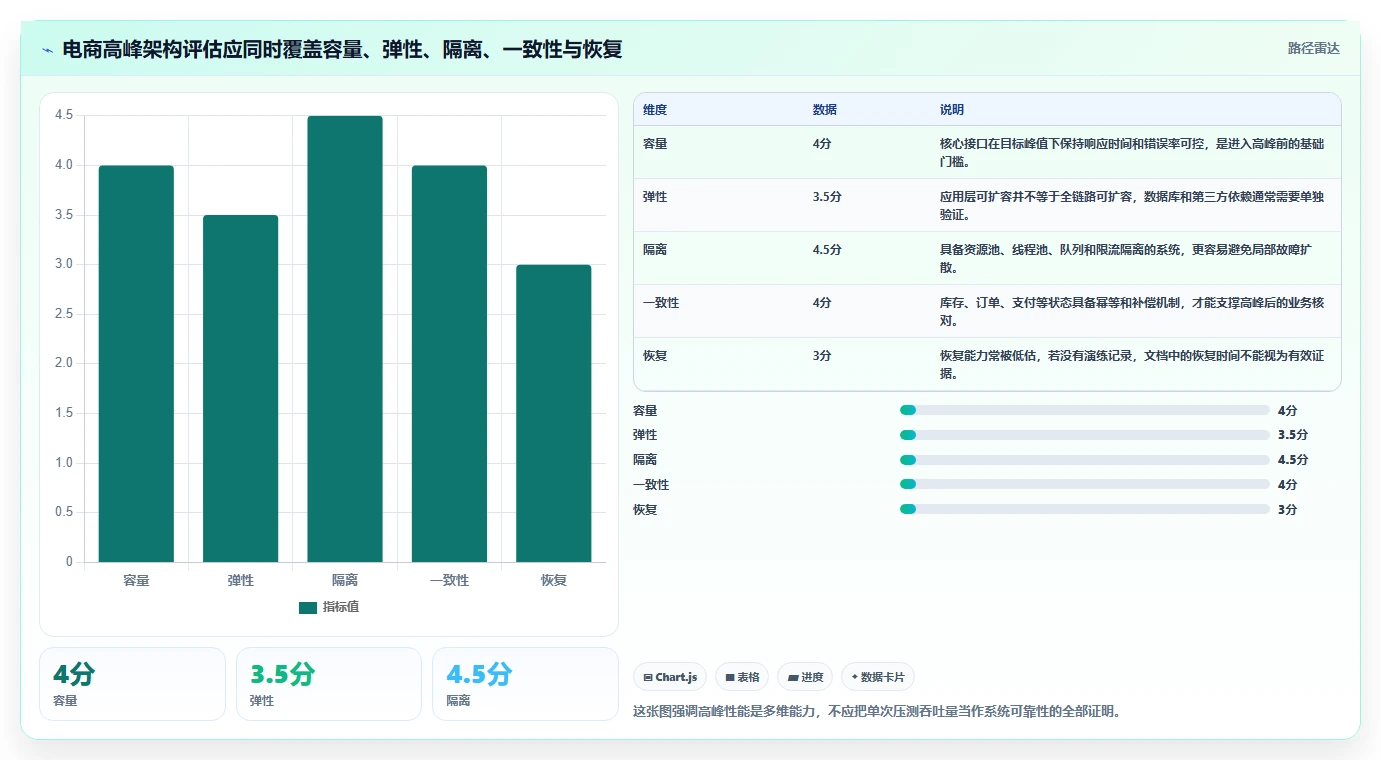Click the 弹性 progress bar
The height and width of the screenshot is (760, 1381).
click(1085, 435)
